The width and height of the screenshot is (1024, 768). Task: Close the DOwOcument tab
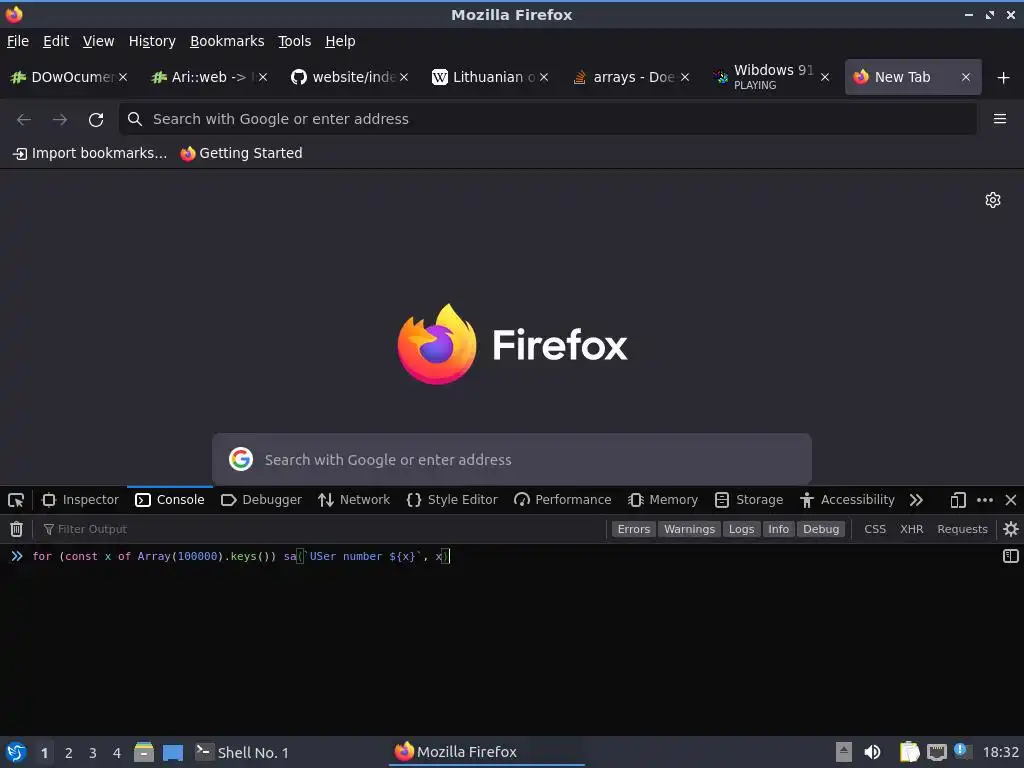[x=123, y=77]
